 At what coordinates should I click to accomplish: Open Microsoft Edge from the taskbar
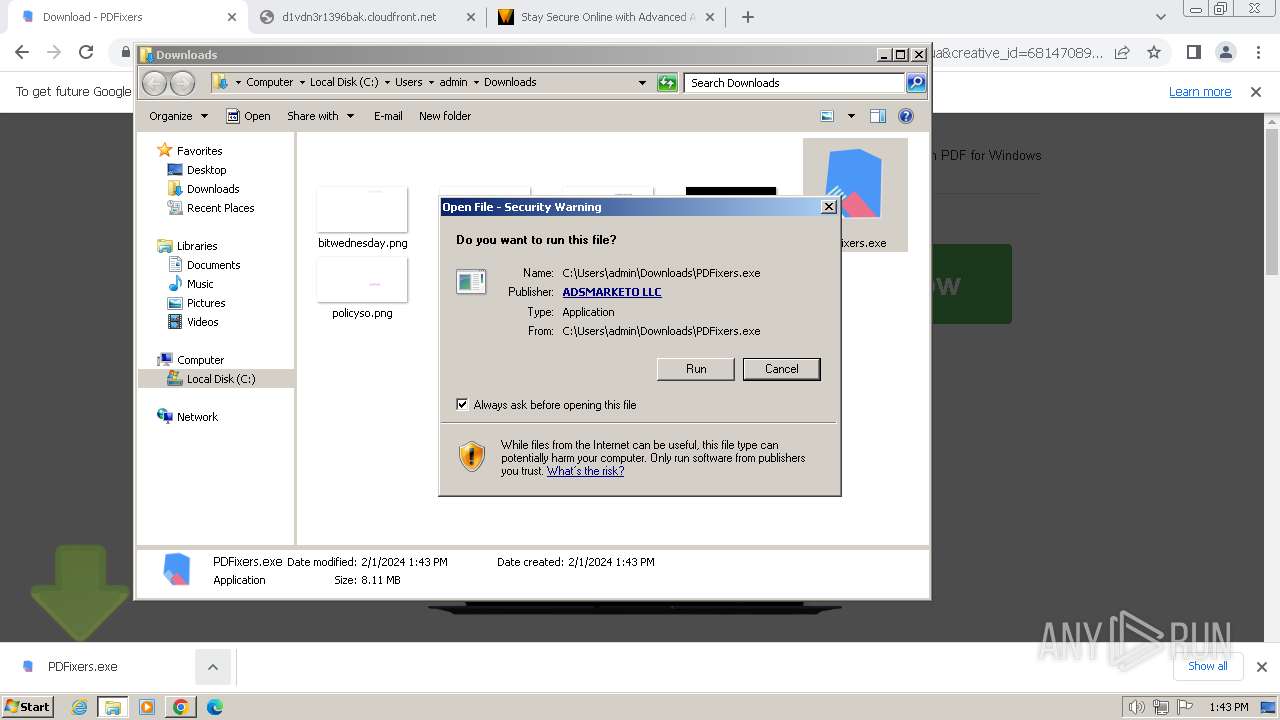tap(215, 707)
